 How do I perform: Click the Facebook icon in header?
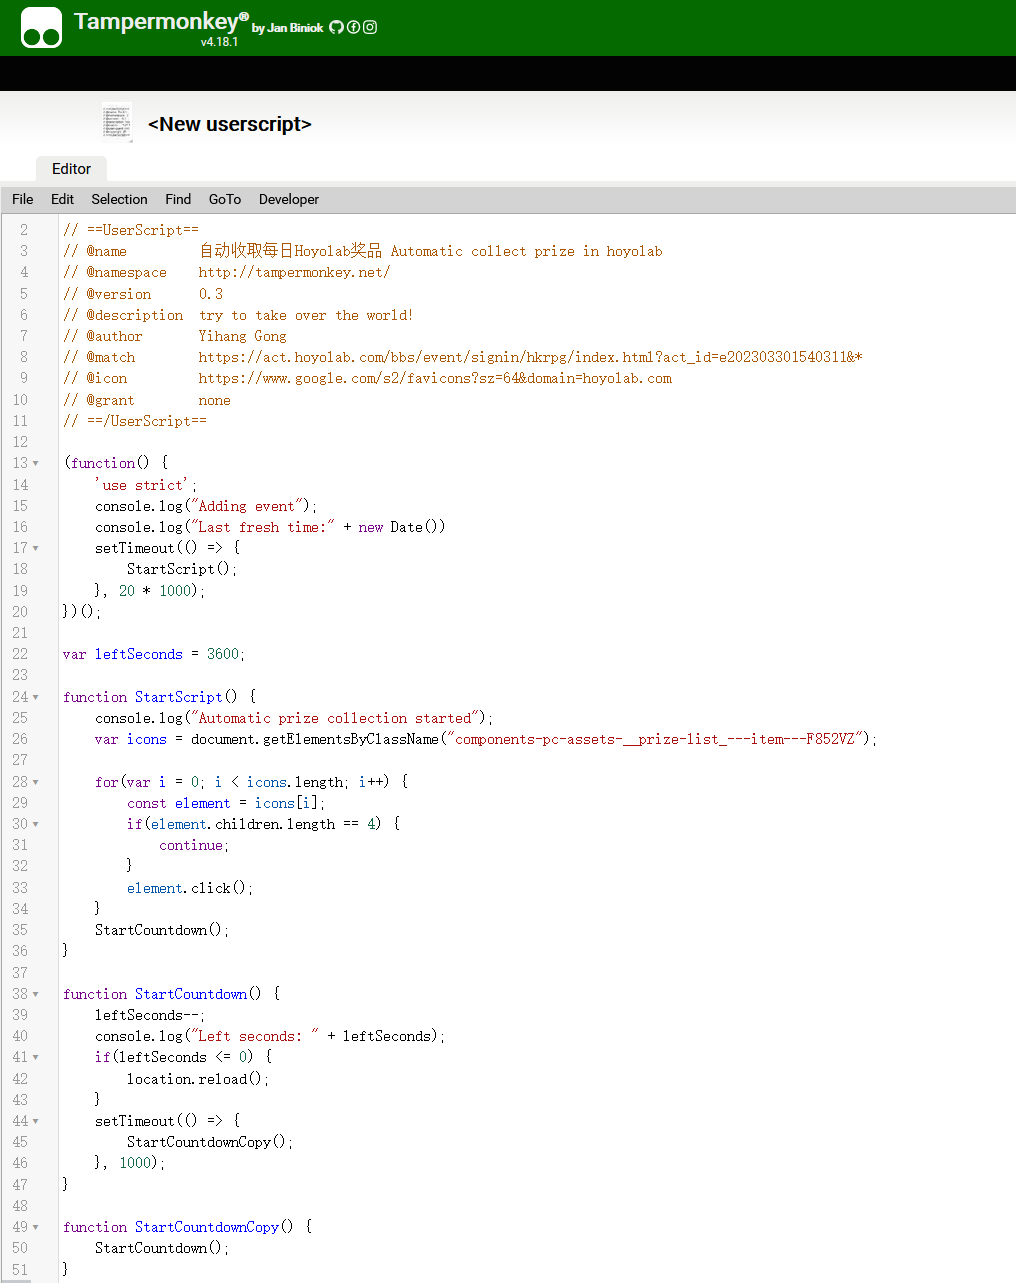coord(353,27)
